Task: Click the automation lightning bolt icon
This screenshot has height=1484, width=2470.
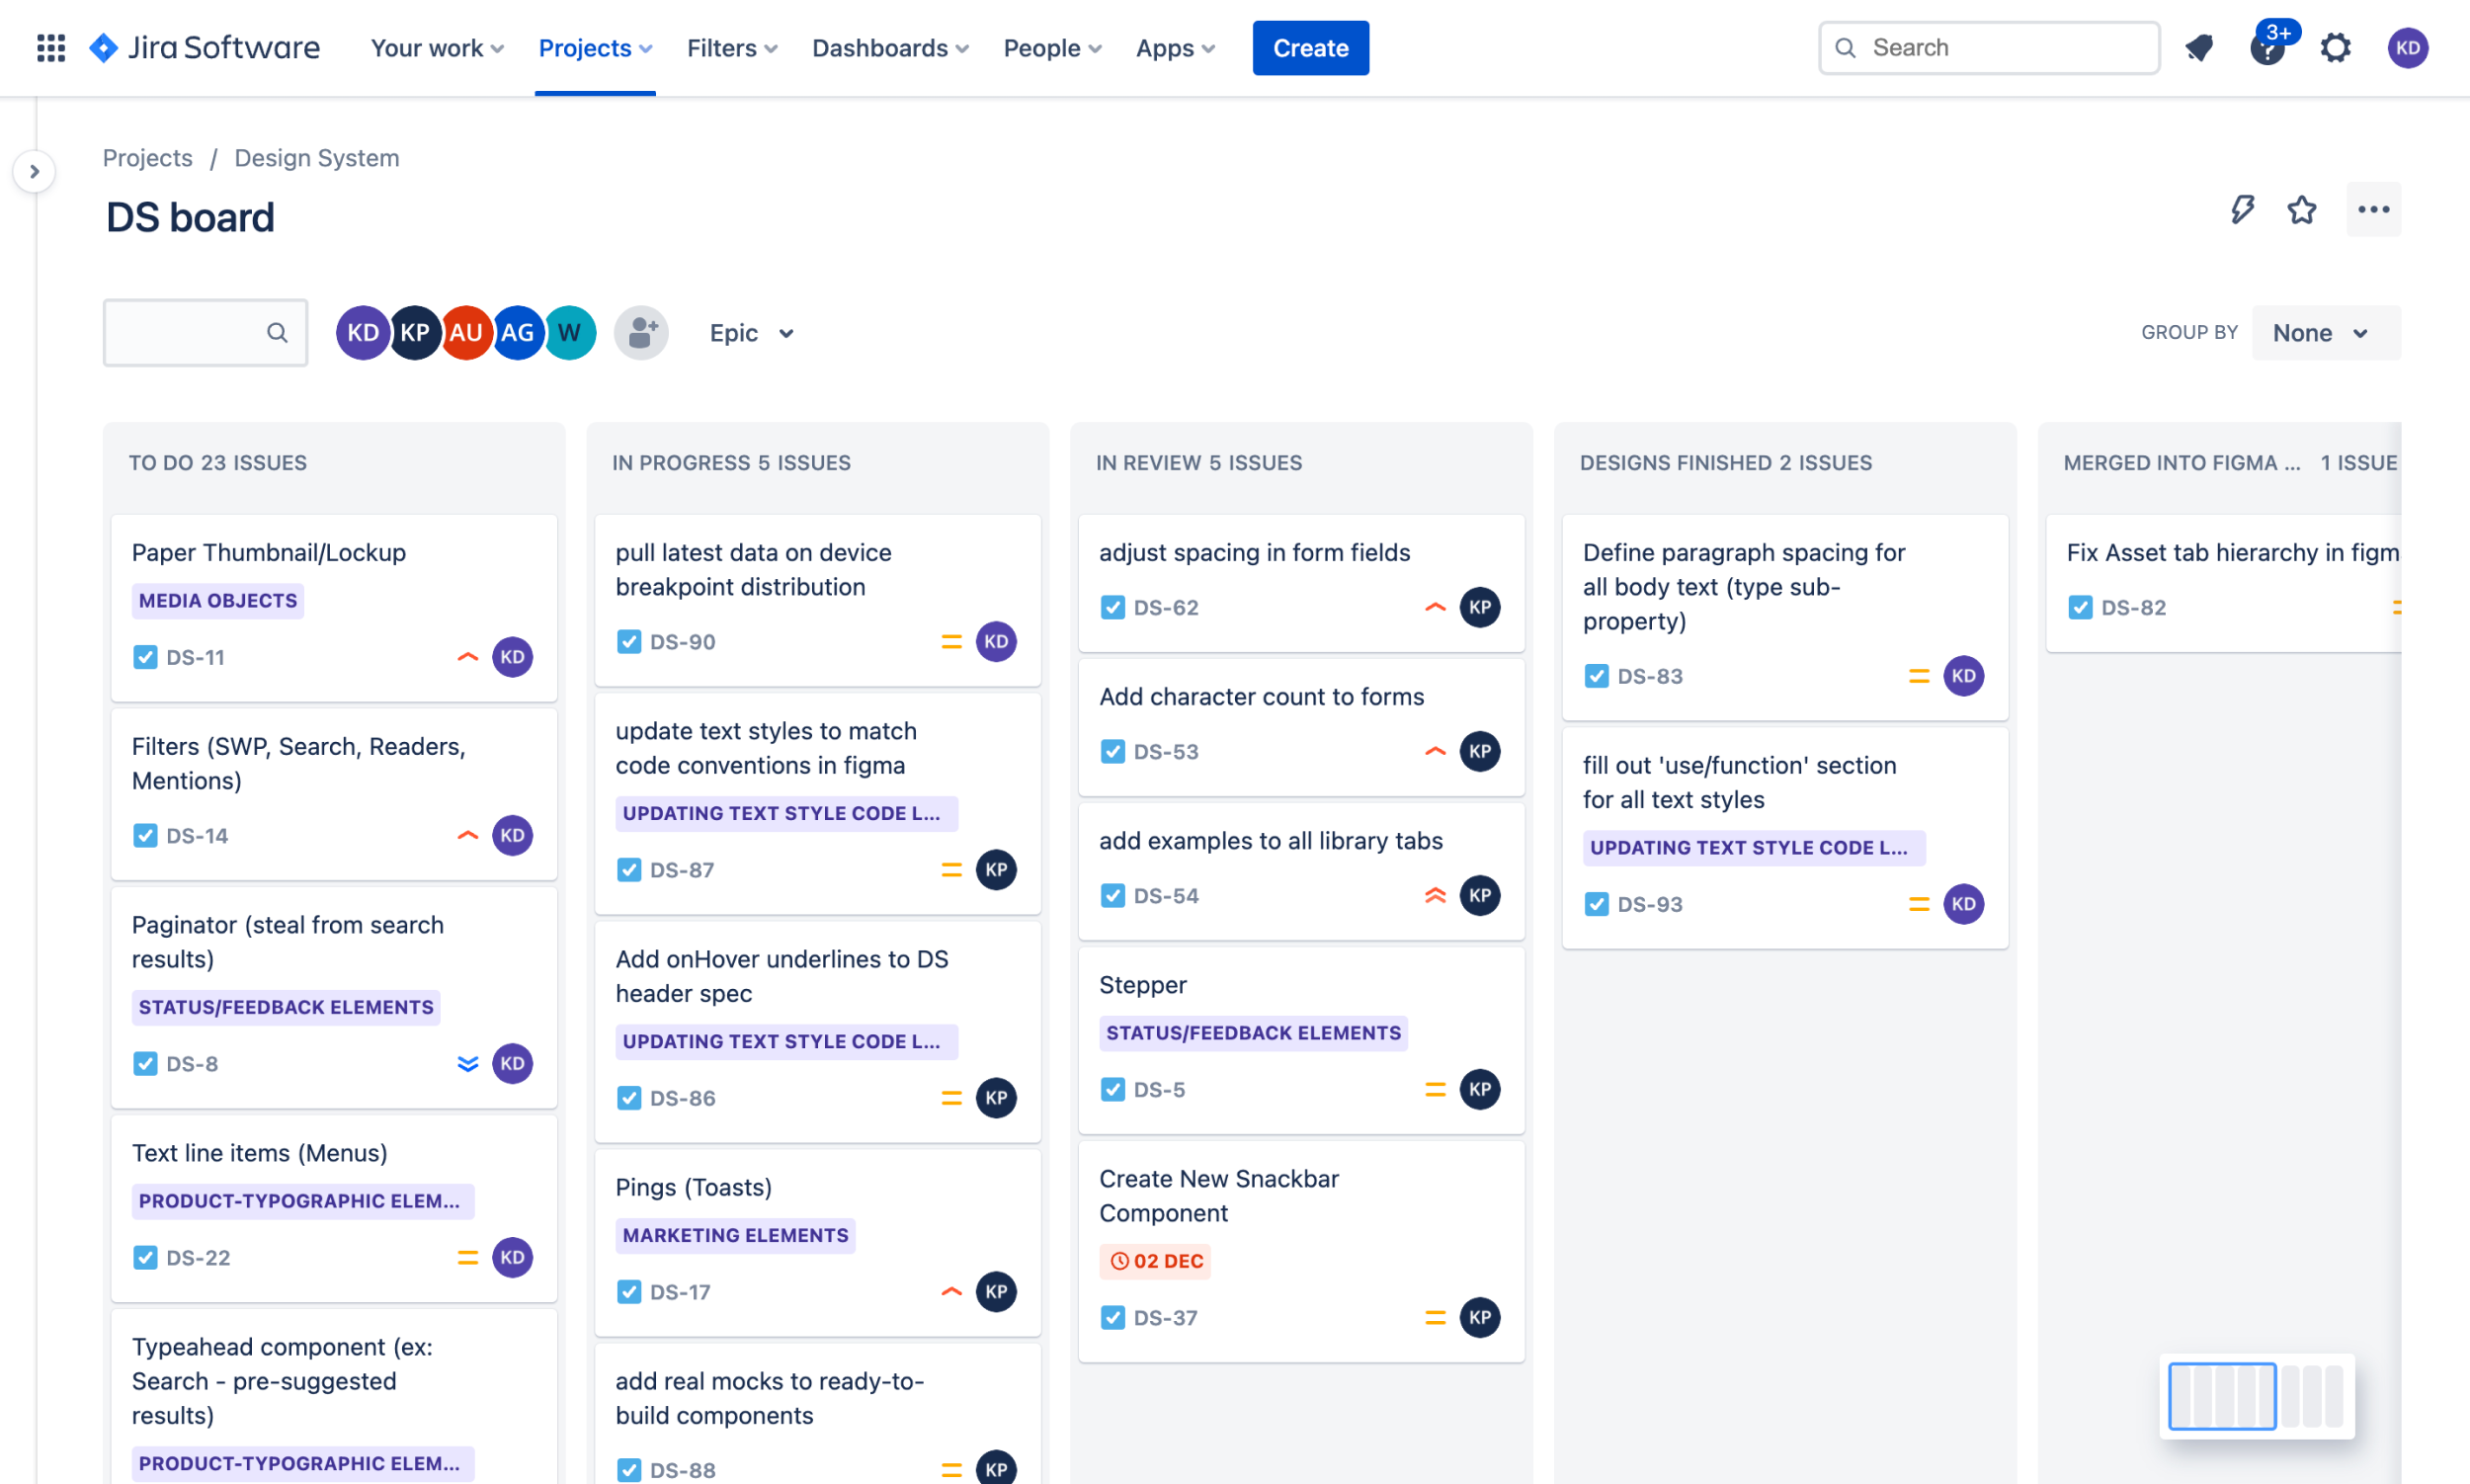Action: click(2243, 209)
